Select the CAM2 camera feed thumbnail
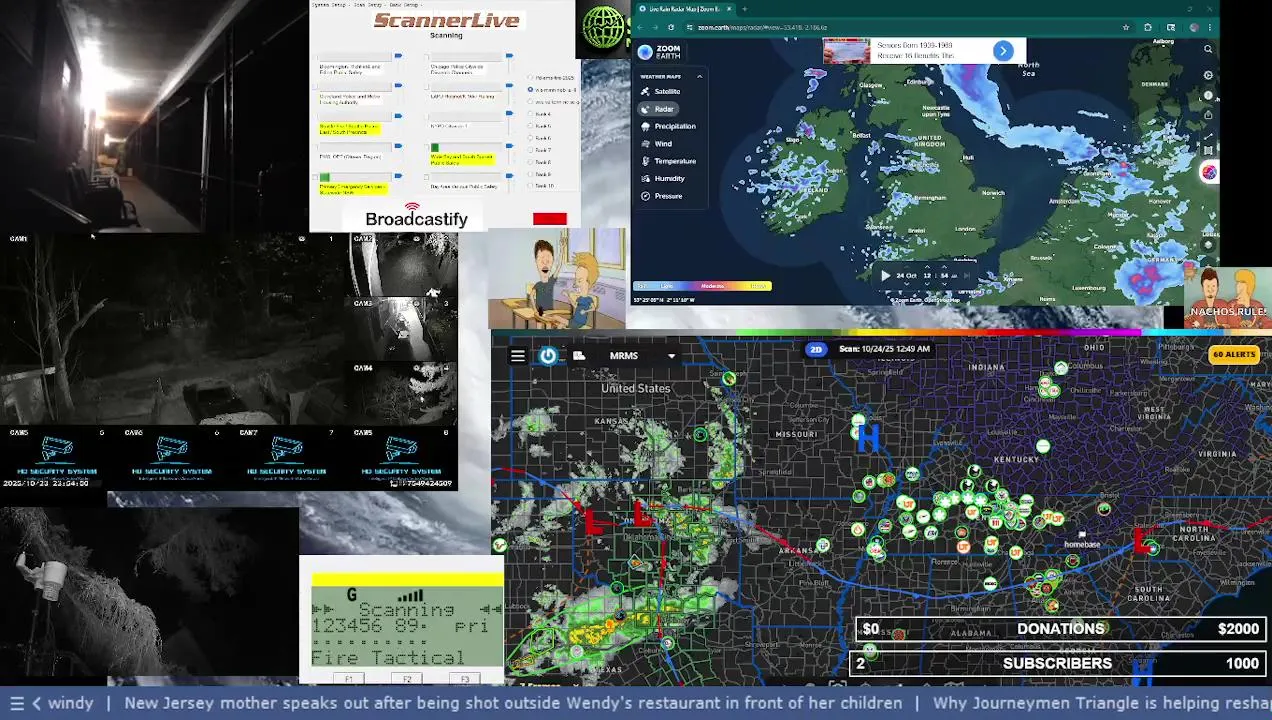This screenshot has height=720, width=1272. point(404,265)
